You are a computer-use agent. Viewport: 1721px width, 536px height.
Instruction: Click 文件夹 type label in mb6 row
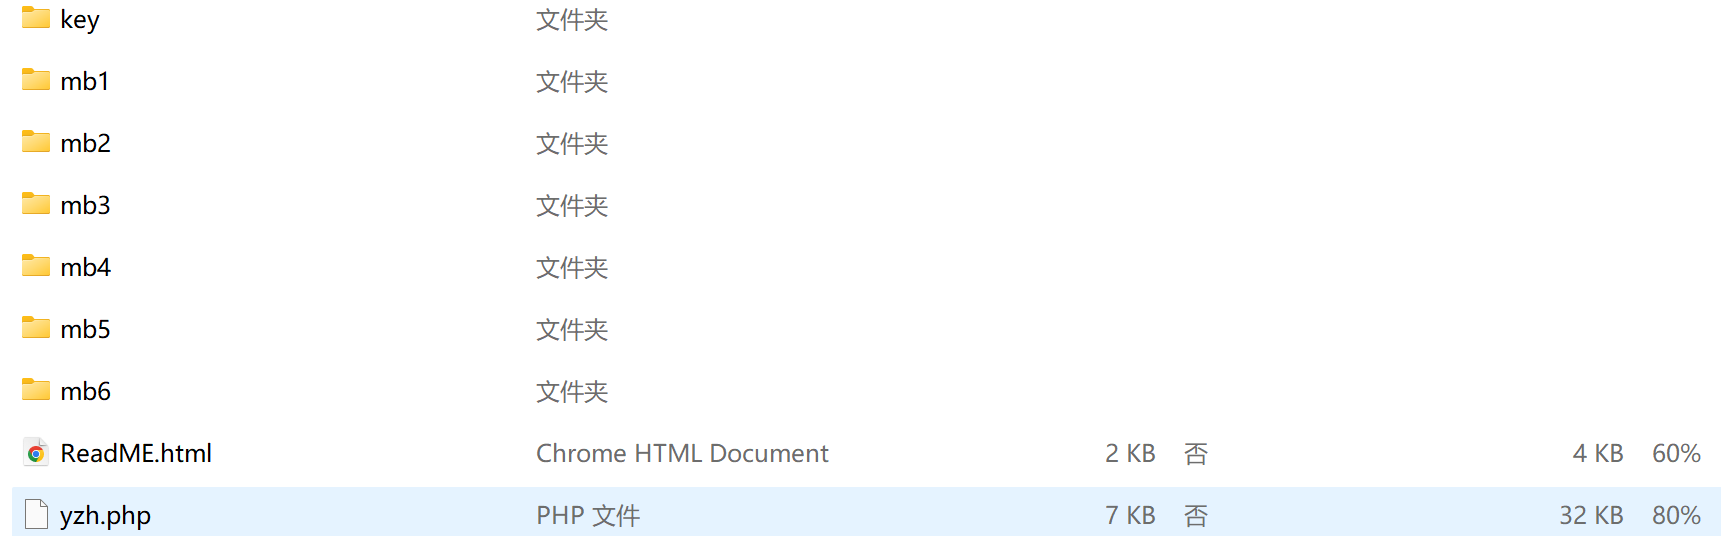click(572, 391)
